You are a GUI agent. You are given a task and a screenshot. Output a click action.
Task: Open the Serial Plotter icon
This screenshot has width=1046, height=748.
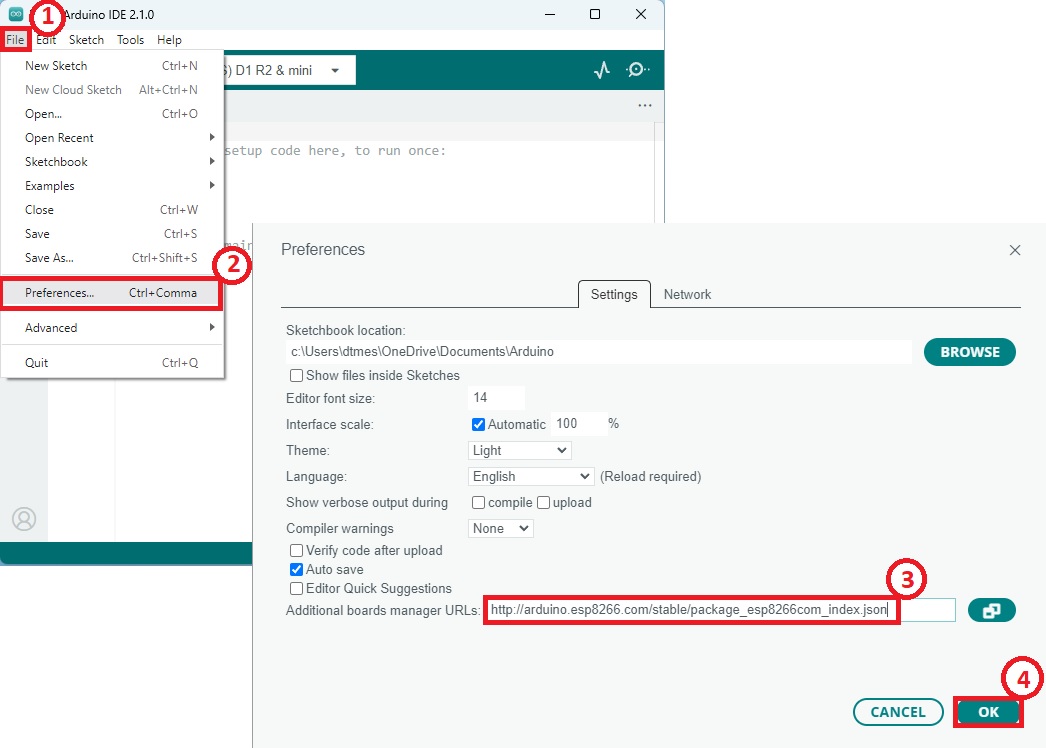pos(601,70)
